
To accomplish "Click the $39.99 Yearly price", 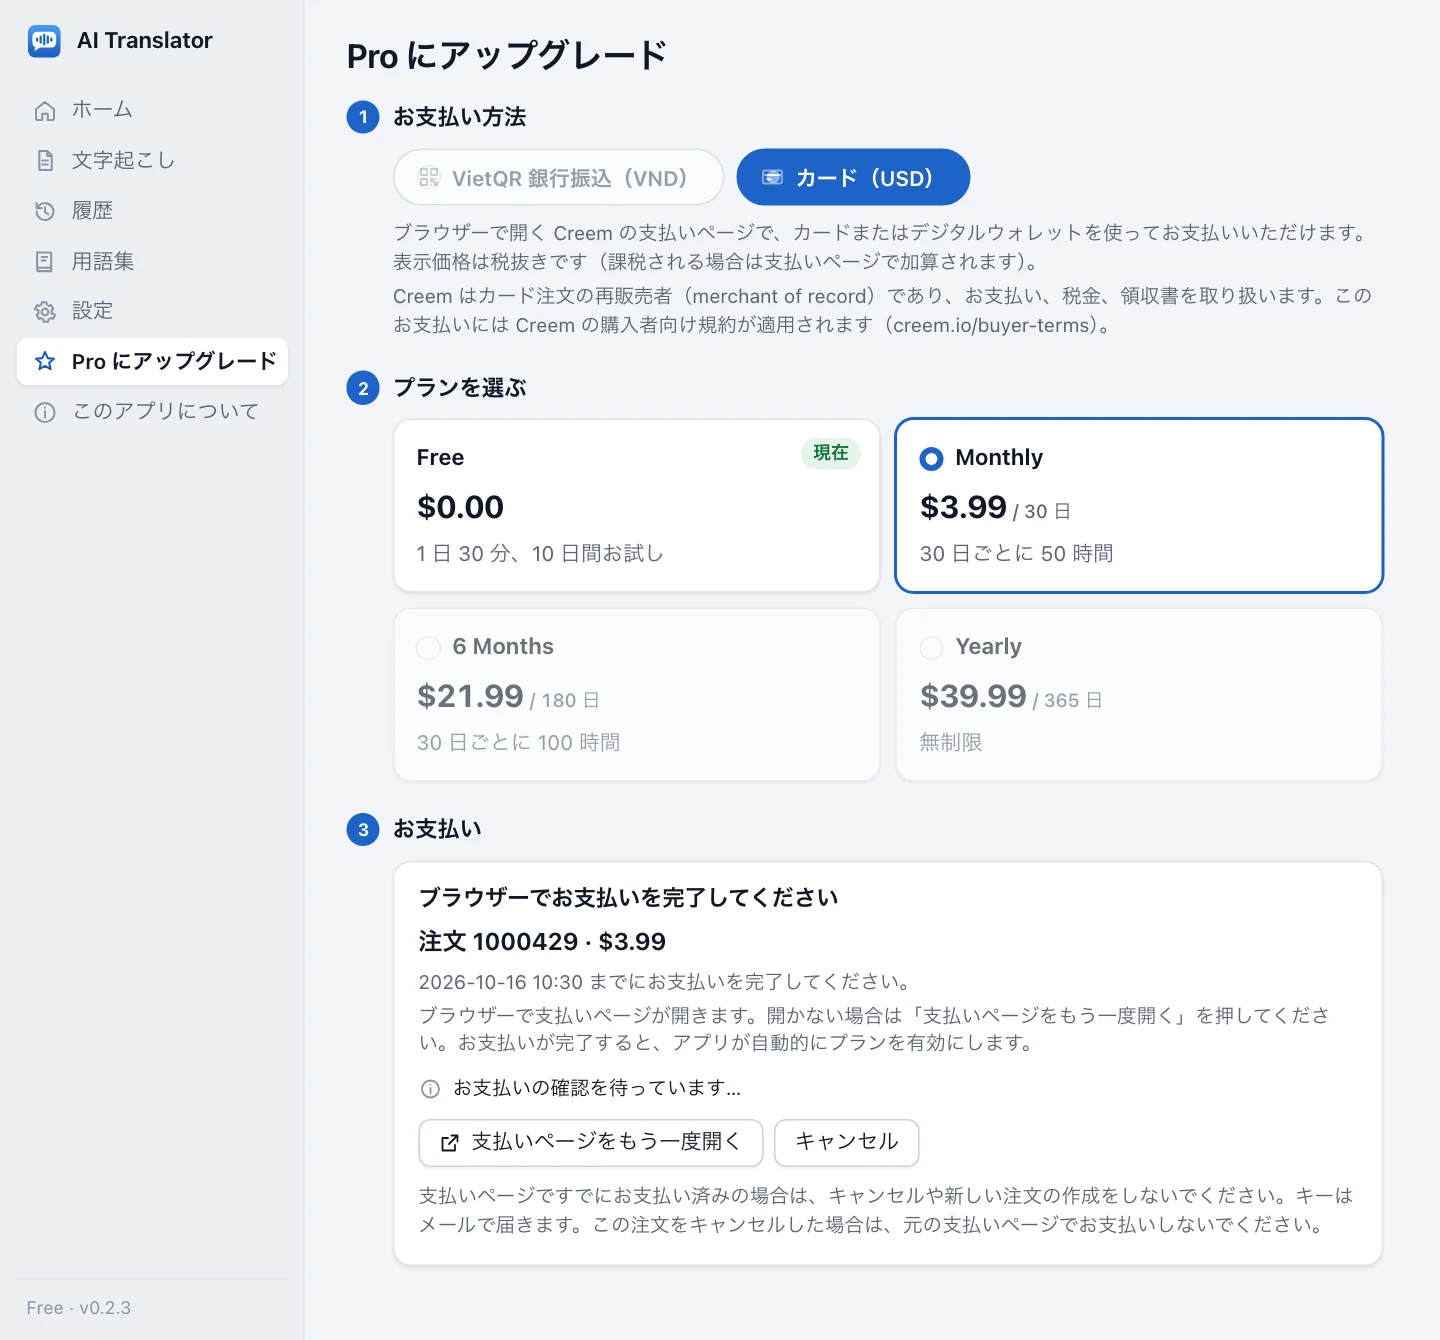I will (x=973, y=696).
